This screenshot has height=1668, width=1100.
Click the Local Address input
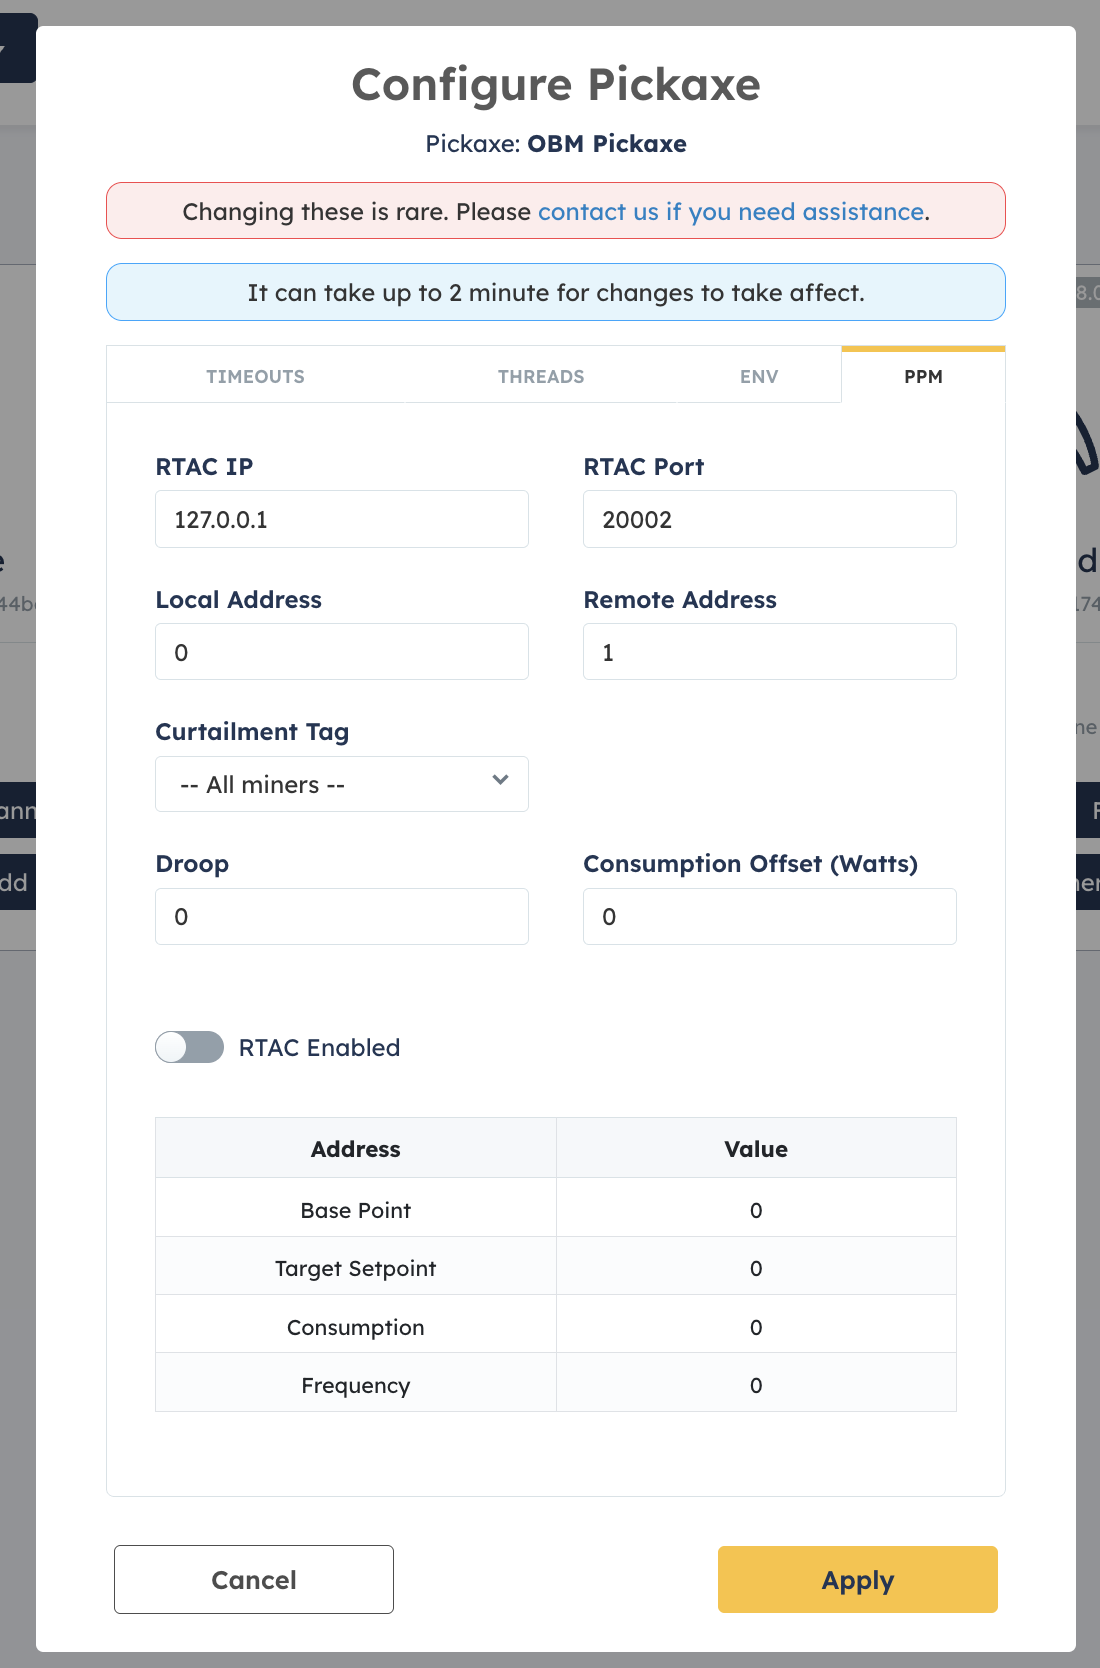(341, 651)
